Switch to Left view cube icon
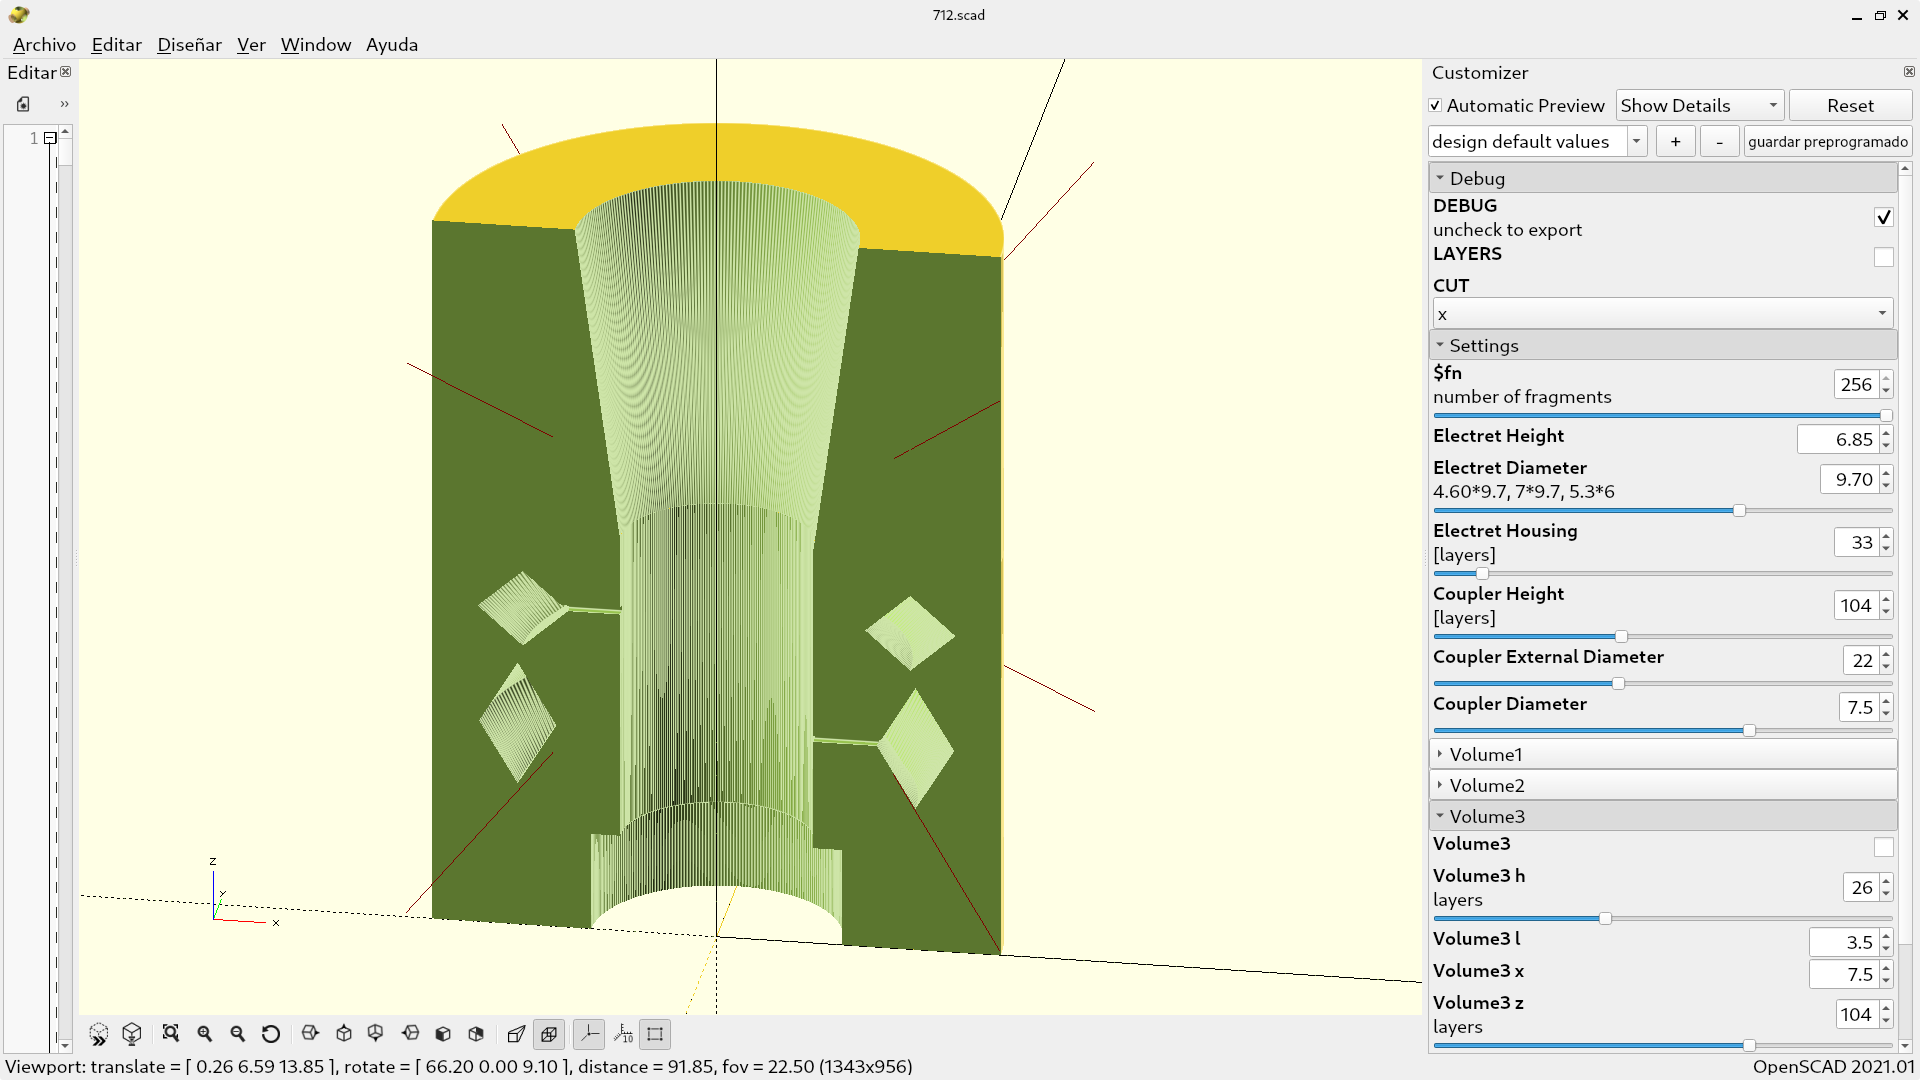The width and height of the screenshot is (1920, 1080). point(410,1034)
